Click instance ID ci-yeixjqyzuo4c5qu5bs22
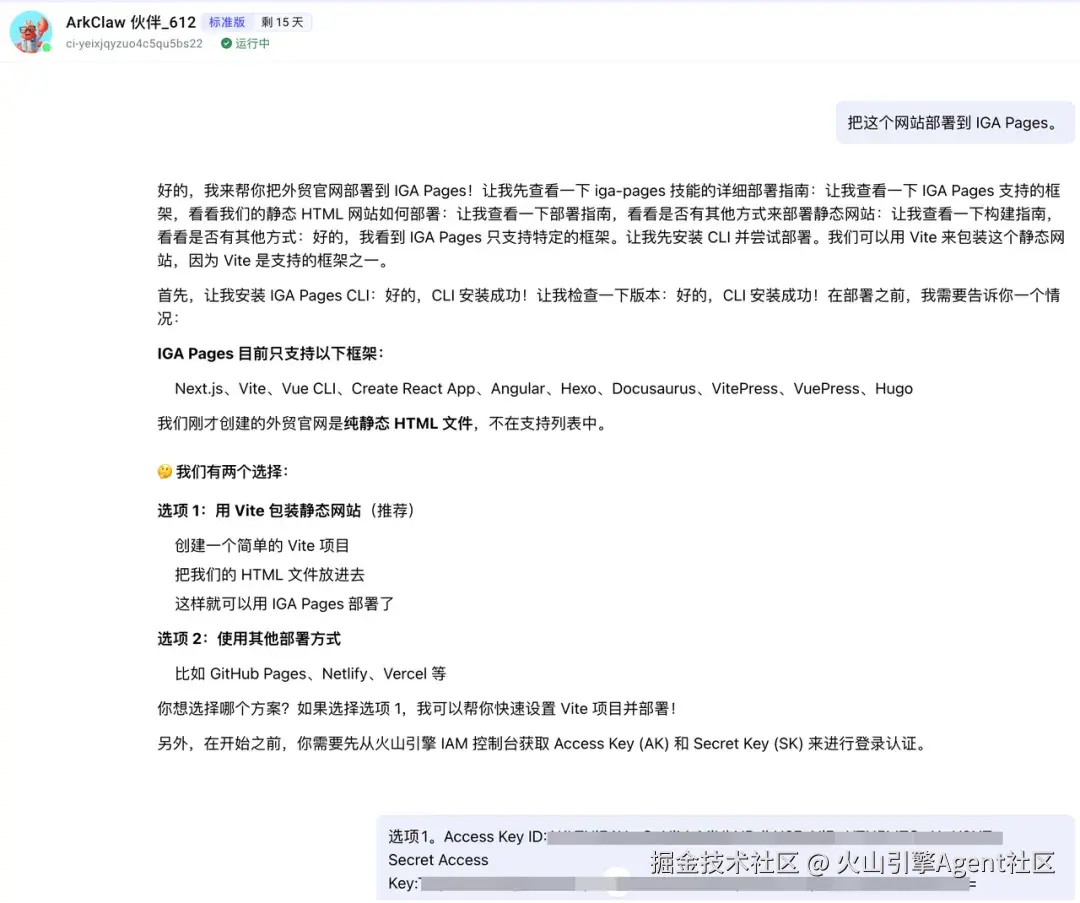This screenshot has height=903, width=1080. tap(134, 43)
